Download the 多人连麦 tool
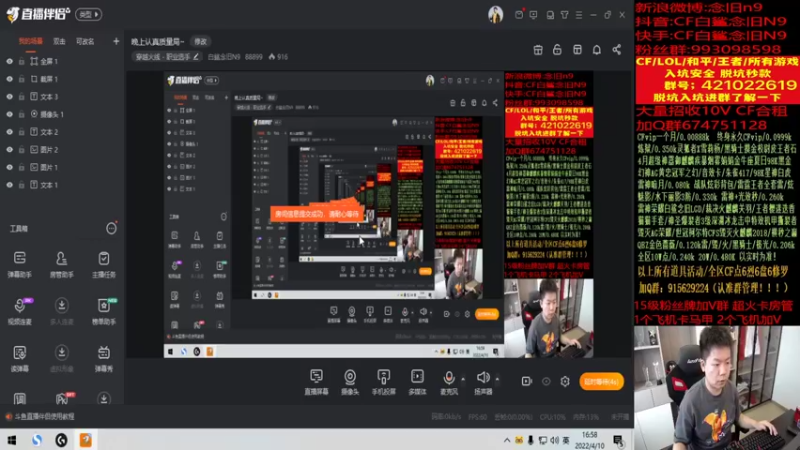The image size is (800, 450). 62,311
